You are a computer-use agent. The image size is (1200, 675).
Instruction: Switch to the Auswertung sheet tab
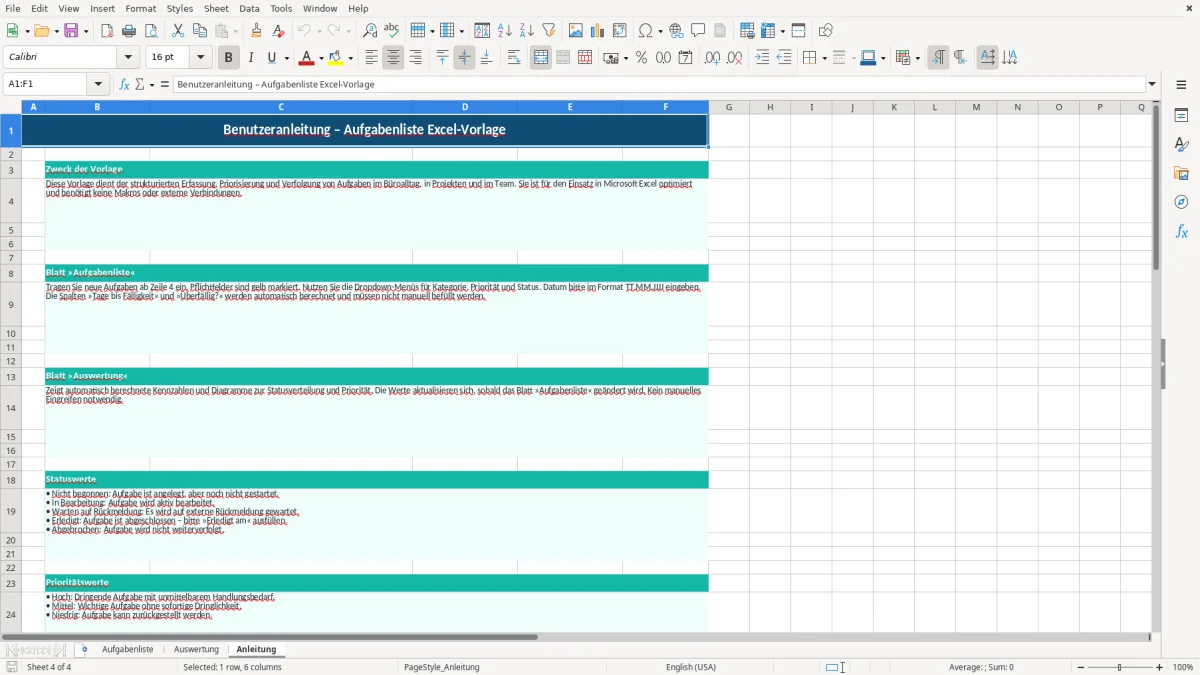pyautogui.click(x=196, y=649)
